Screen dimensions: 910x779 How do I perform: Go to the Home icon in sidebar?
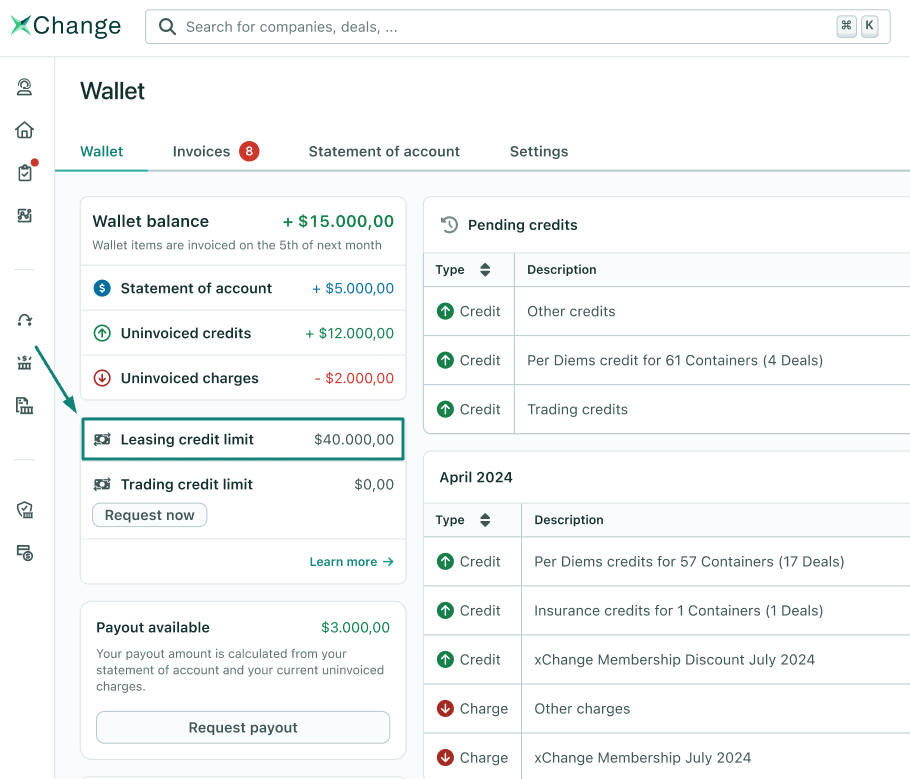click(25, 130)
